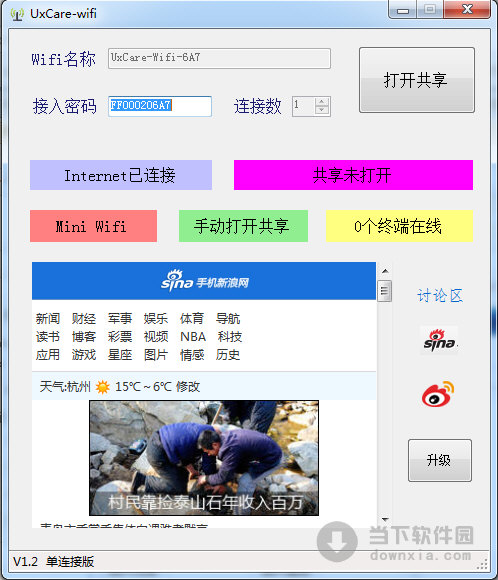Open the 视频 video link
Viewport: 498px width, 580px height.
coord(156,337)
